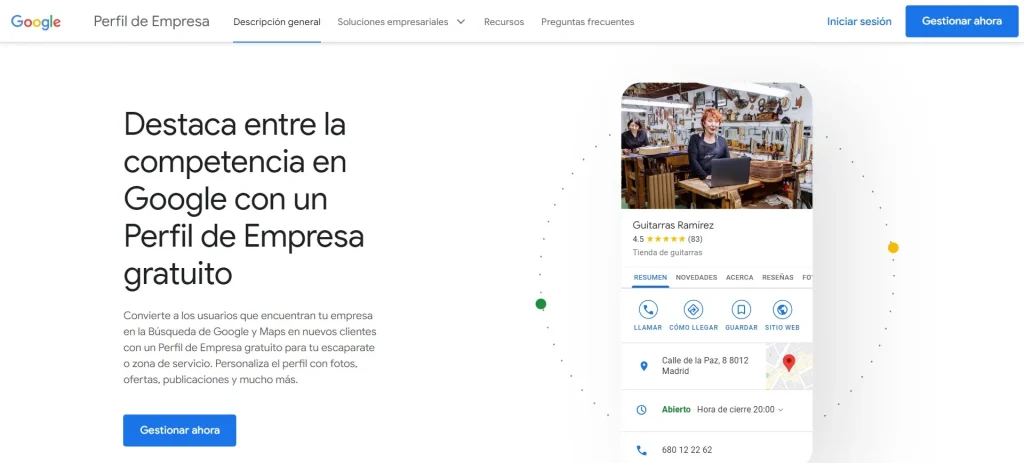Click the Tienda de guitarras category text
1024x463 pixels.
point(667,252)
